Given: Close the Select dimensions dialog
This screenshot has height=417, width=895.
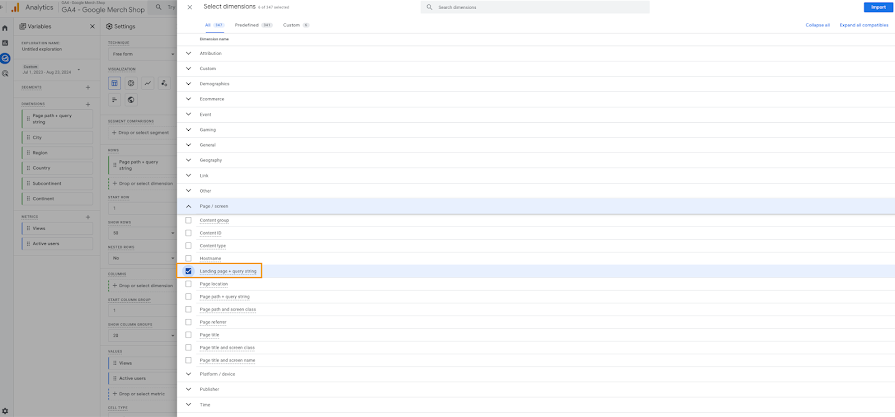Looking at the screenshot, I should click(190, 7).
